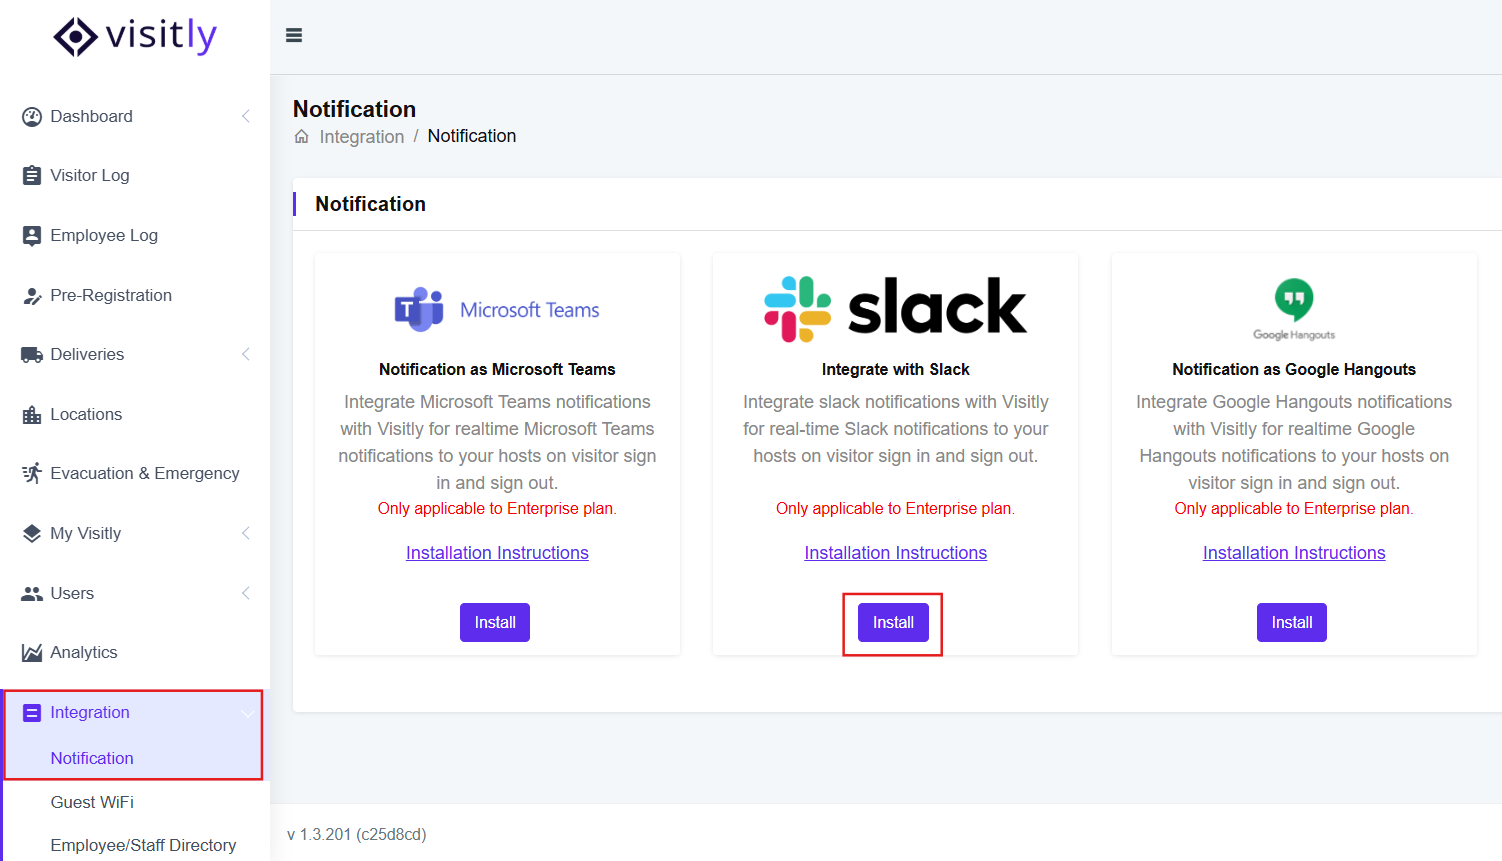Click the Employee Log badge icon
1502x861 pixels.
click(x=32, y=236)
